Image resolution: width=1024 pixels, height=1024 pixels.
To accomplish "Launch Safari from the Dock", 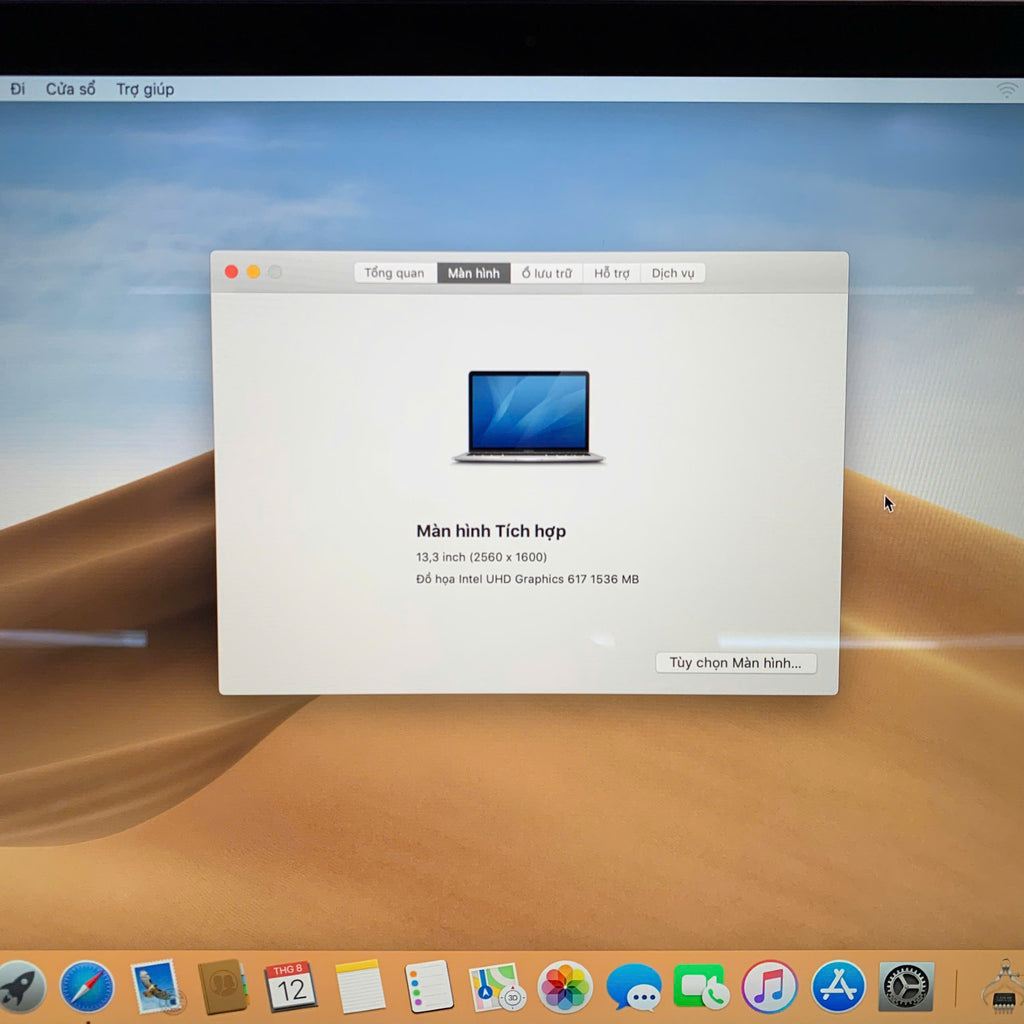I will click(x=86, y=987).
